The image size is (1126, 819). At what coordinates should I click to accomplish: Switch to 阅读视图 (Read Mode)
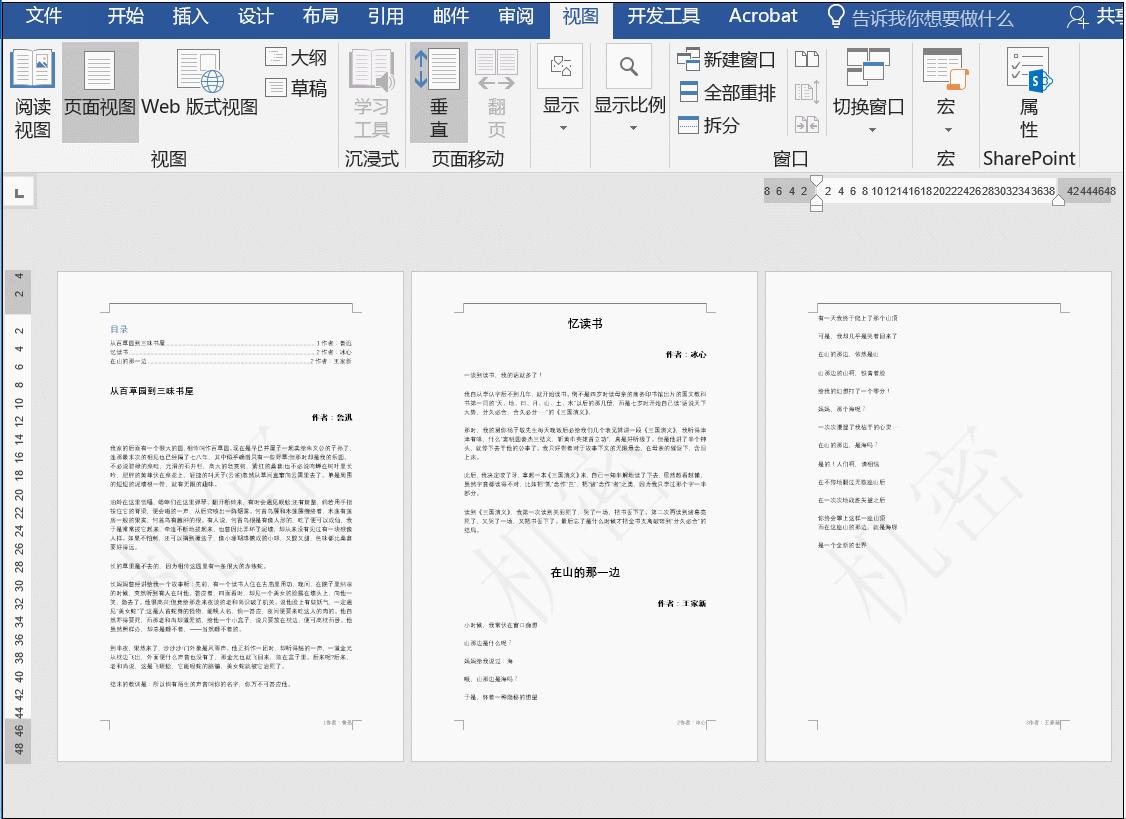32,97
